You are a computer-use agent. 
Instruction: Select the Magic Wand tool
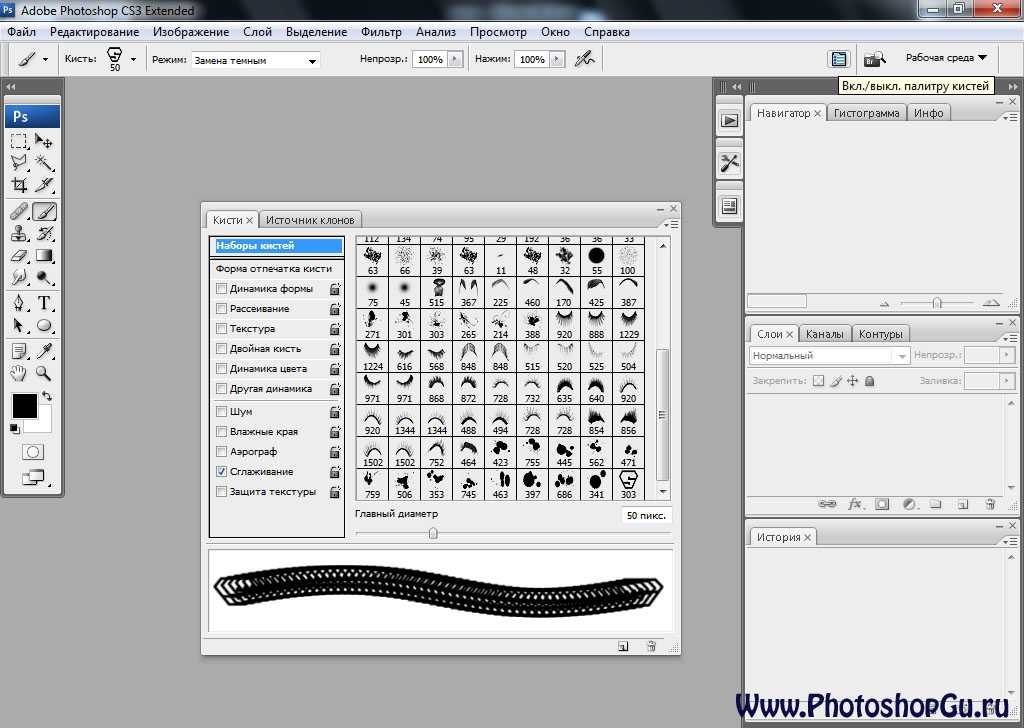tap(44, 163)
